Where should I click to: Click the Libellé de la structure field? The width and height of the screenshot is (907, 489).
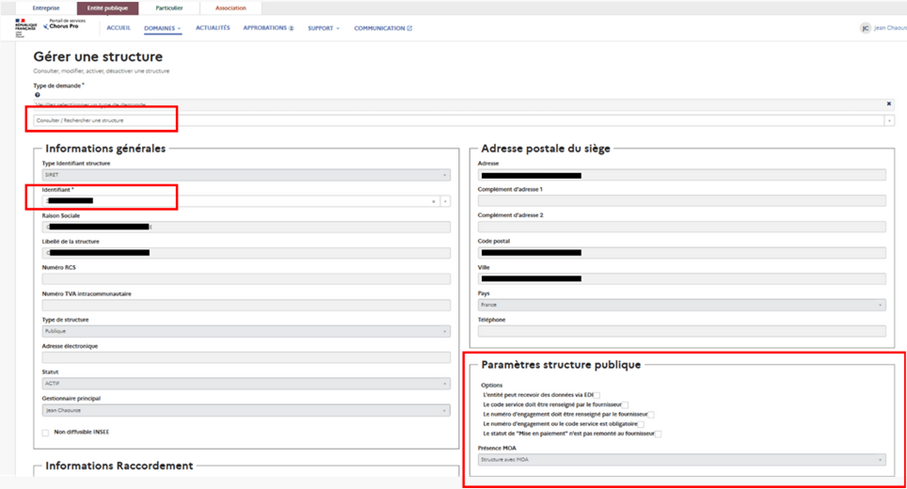coord(246,253)
